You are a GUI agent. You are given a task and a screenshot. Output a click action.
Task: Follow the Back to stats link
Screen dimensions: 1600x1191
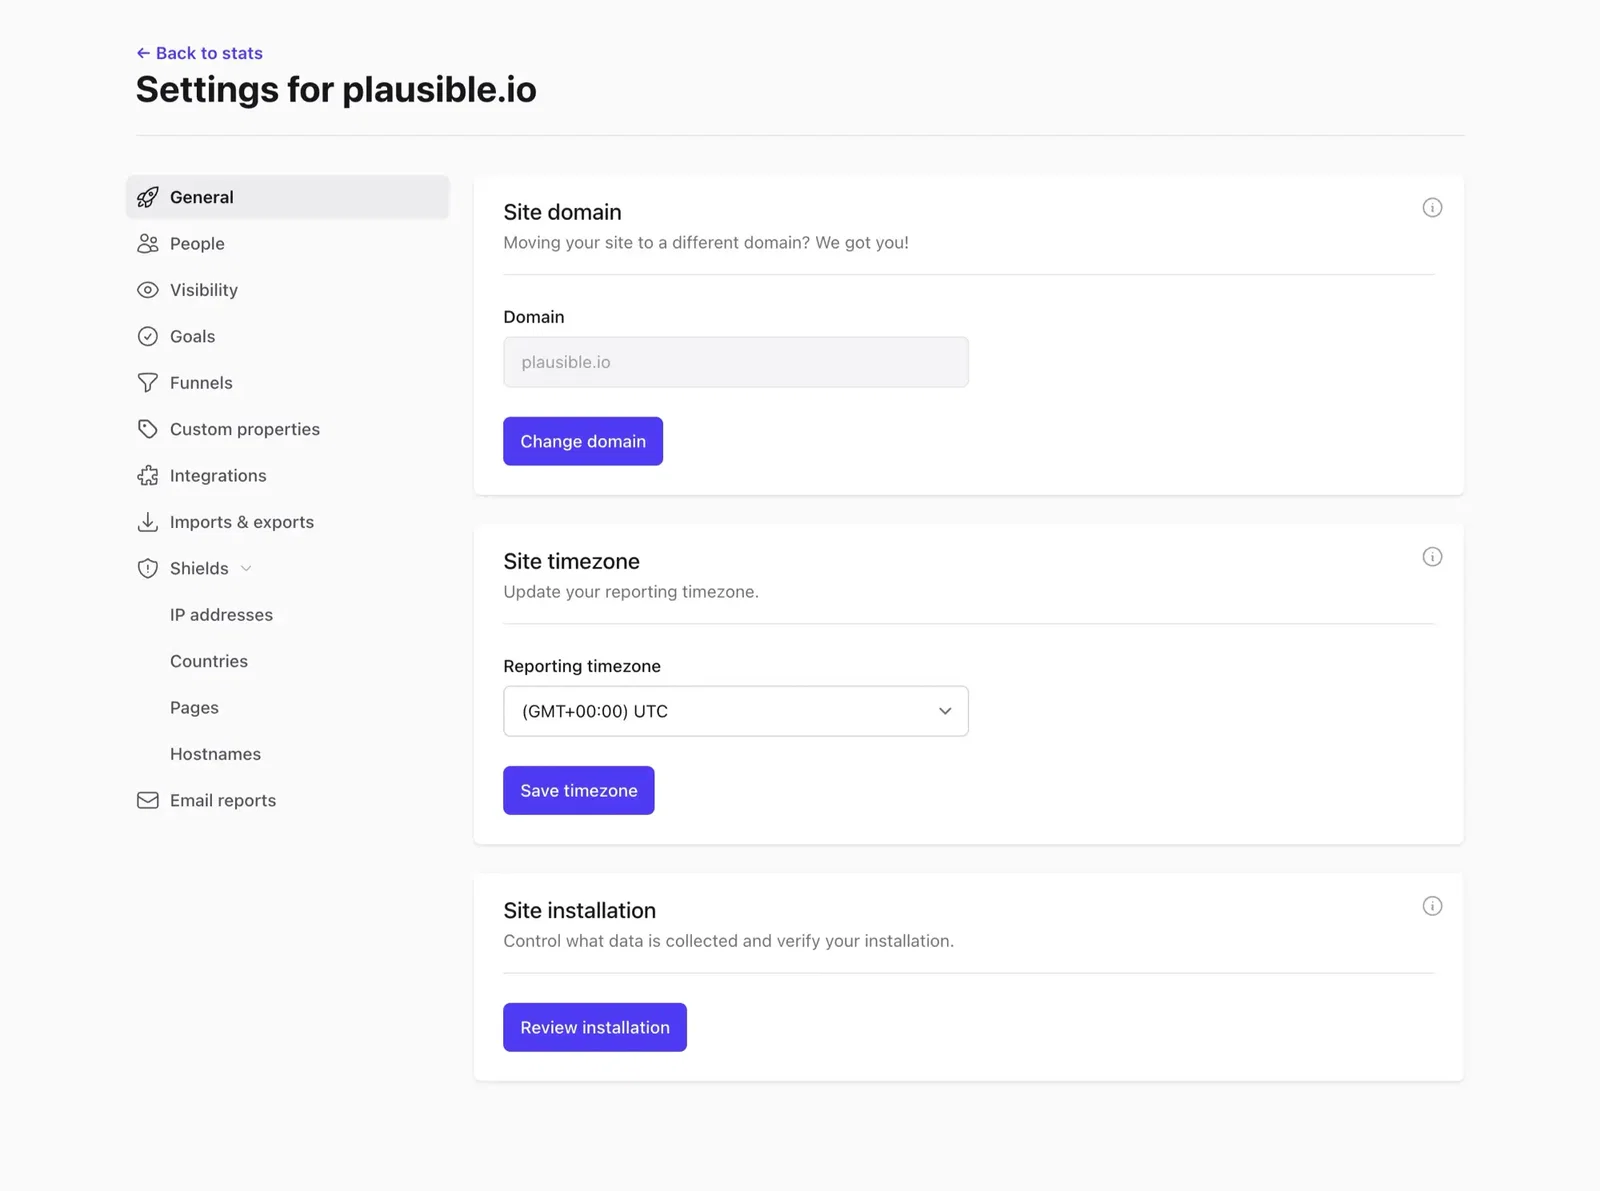pyautogui.click(x=199, y=52)
